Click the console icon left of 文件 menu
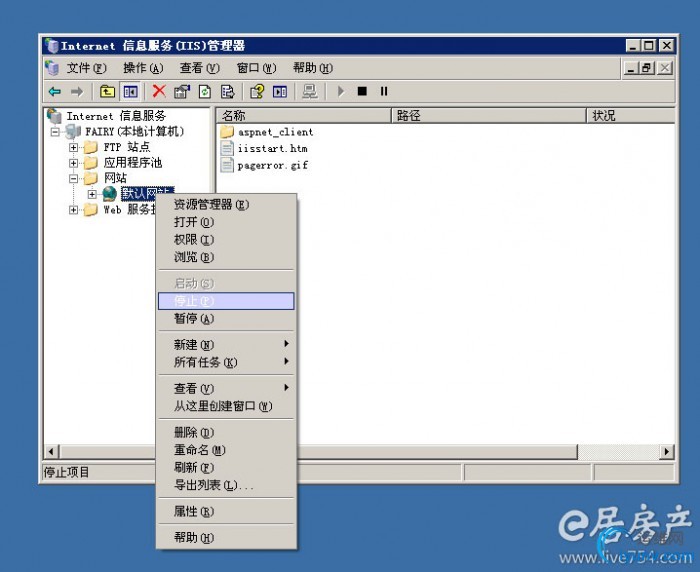The image size is (700, 572). [52, 68]
